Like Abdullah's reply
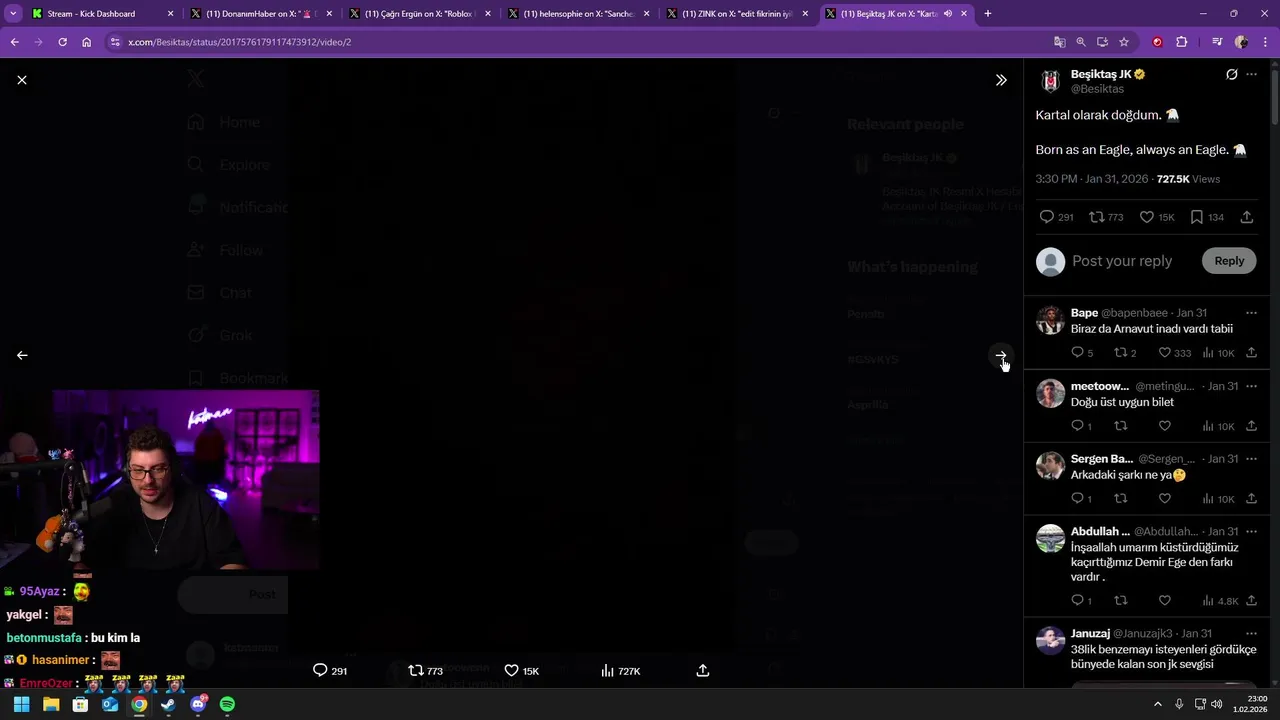Screen dimensions: 1280x720 1164,601
